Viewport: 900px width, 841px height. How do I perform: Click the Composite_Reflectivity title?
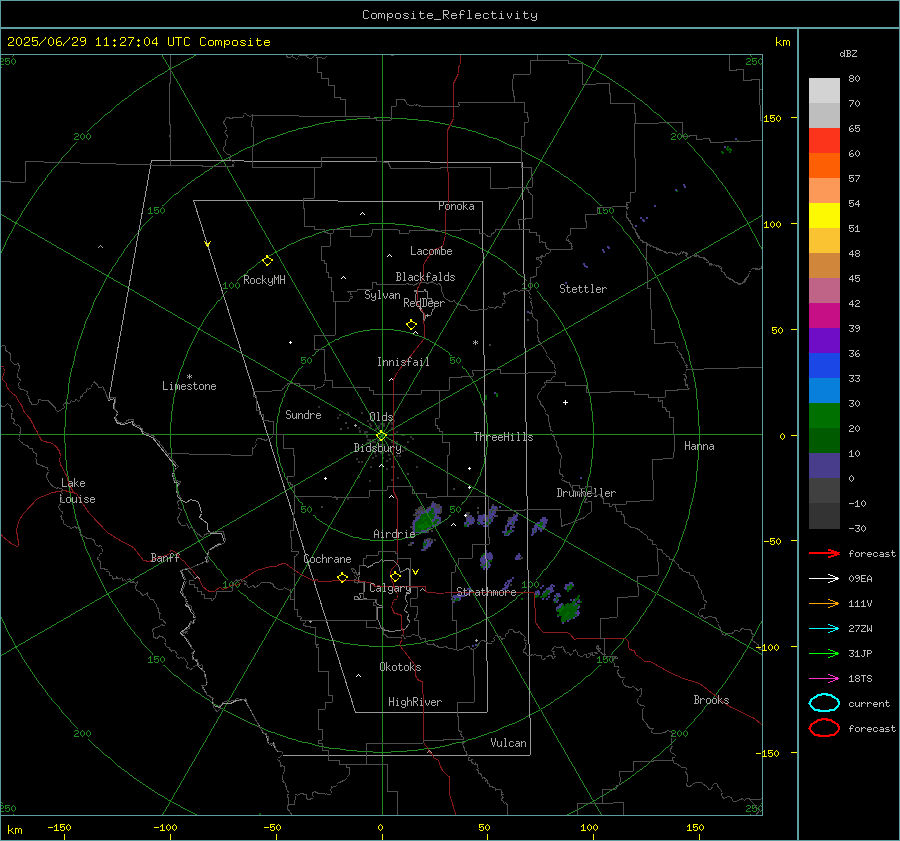(450, 15)
